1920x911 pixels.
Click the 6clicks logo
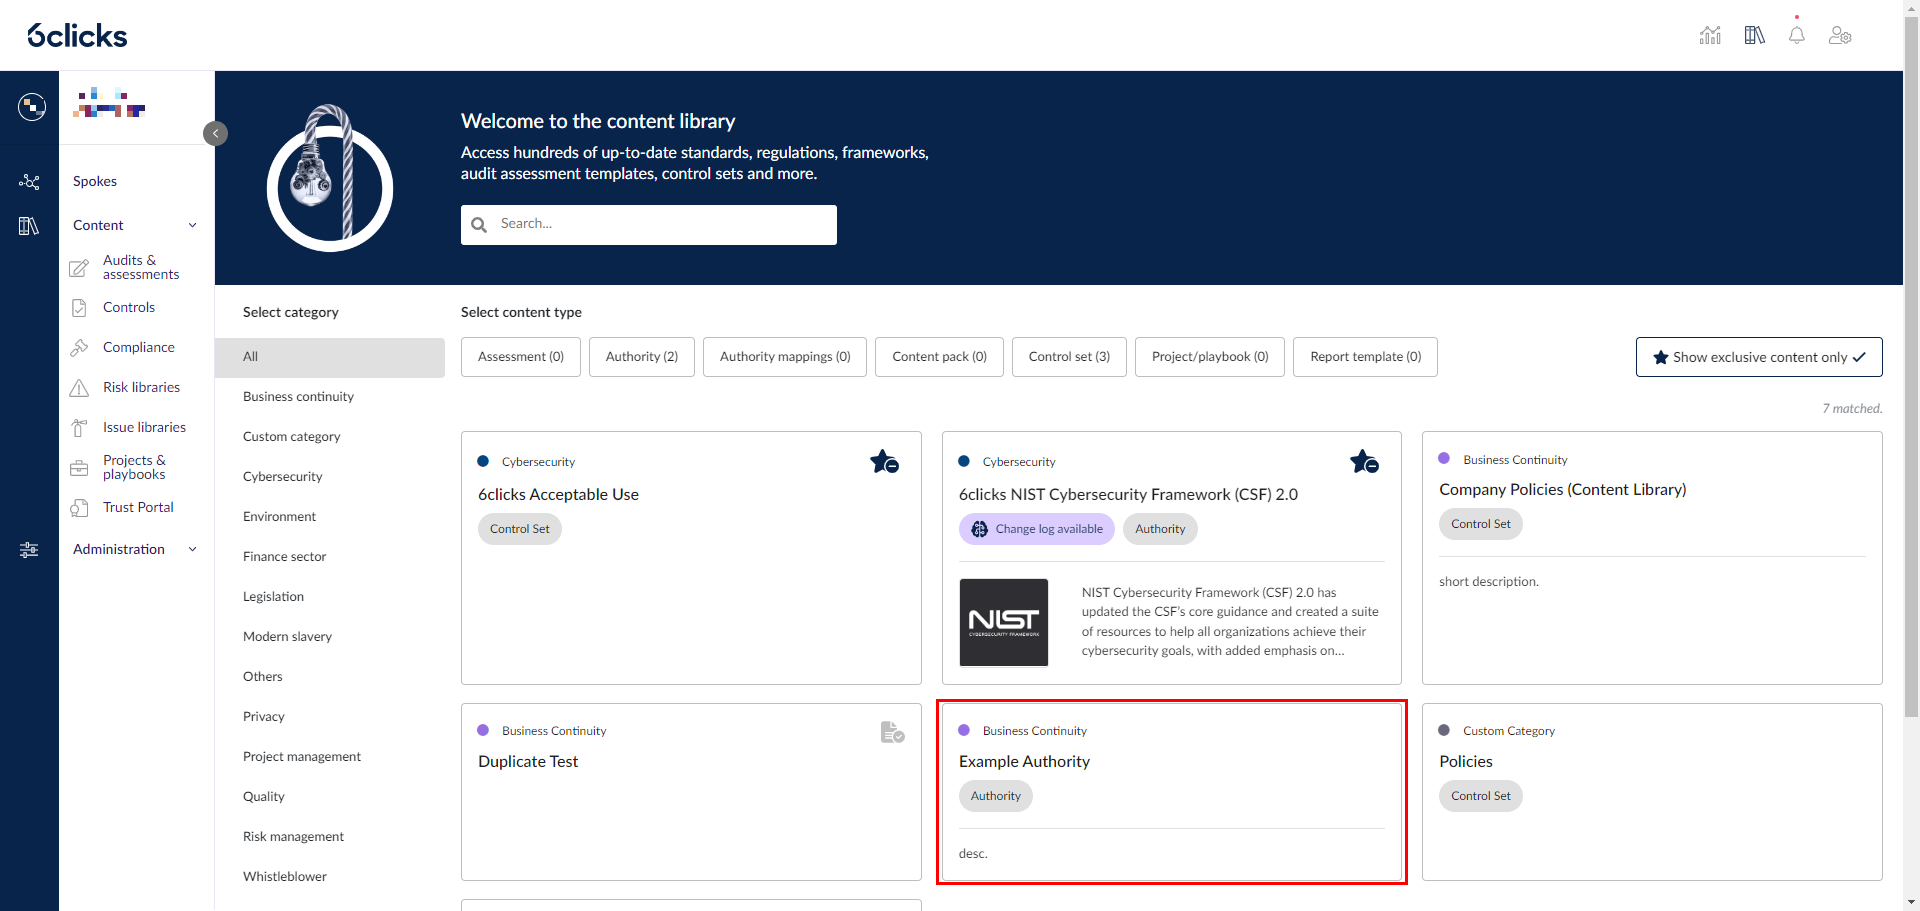[x=77, y=36]
